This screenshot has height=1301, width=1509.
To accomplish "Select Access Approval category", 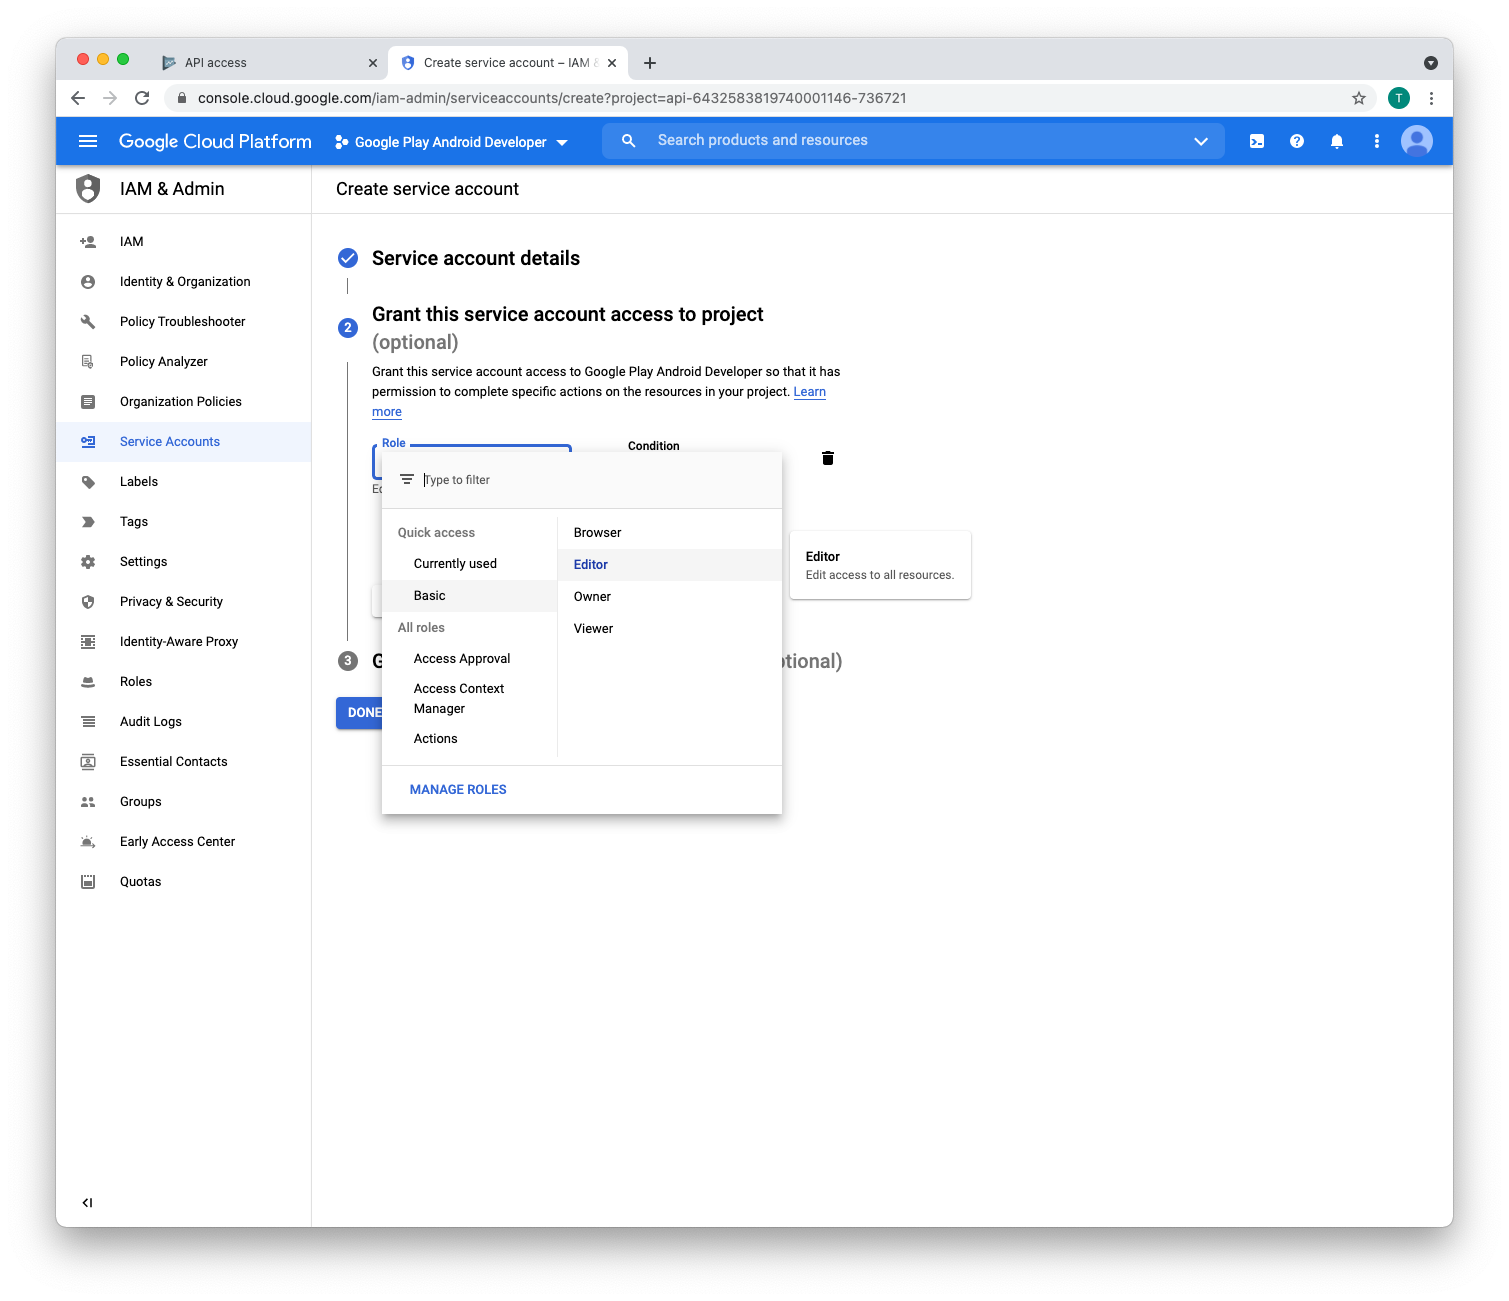I will (x=470, y=659).
